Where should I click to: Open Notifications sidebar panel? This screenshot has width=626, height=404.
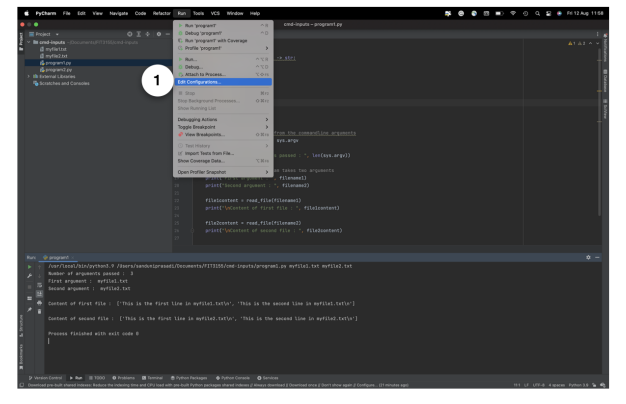coord(605,48)
